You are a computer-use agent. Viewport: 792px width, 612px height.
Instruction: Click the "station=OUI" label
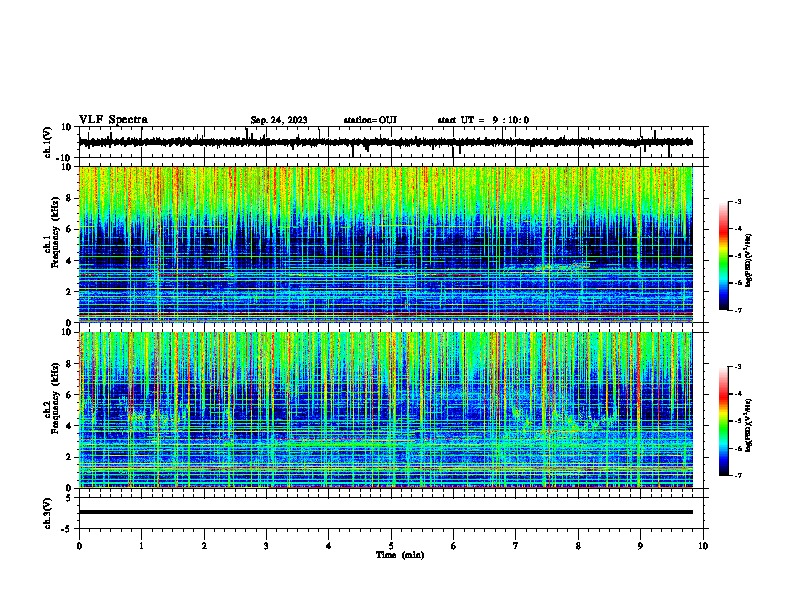370,120
